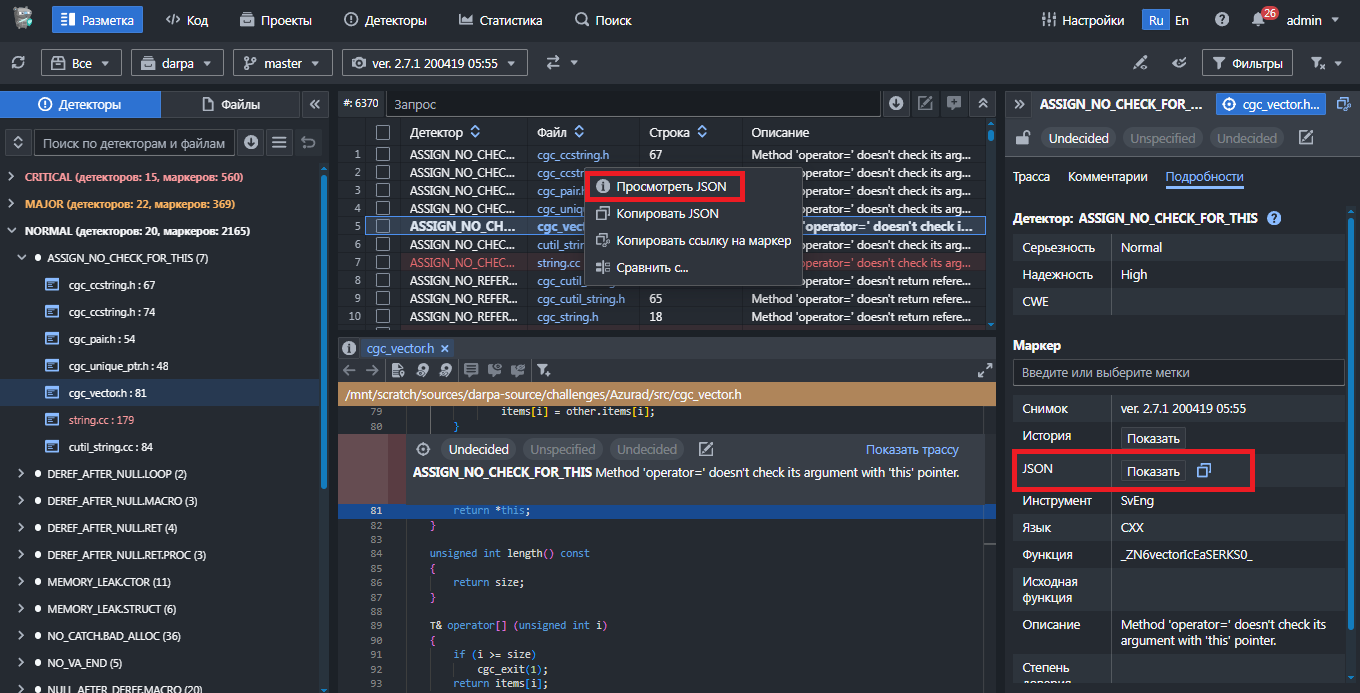Switch to the Файлы tab
This screenshot has width=1360, height=693.
click(x=231, y=104)
